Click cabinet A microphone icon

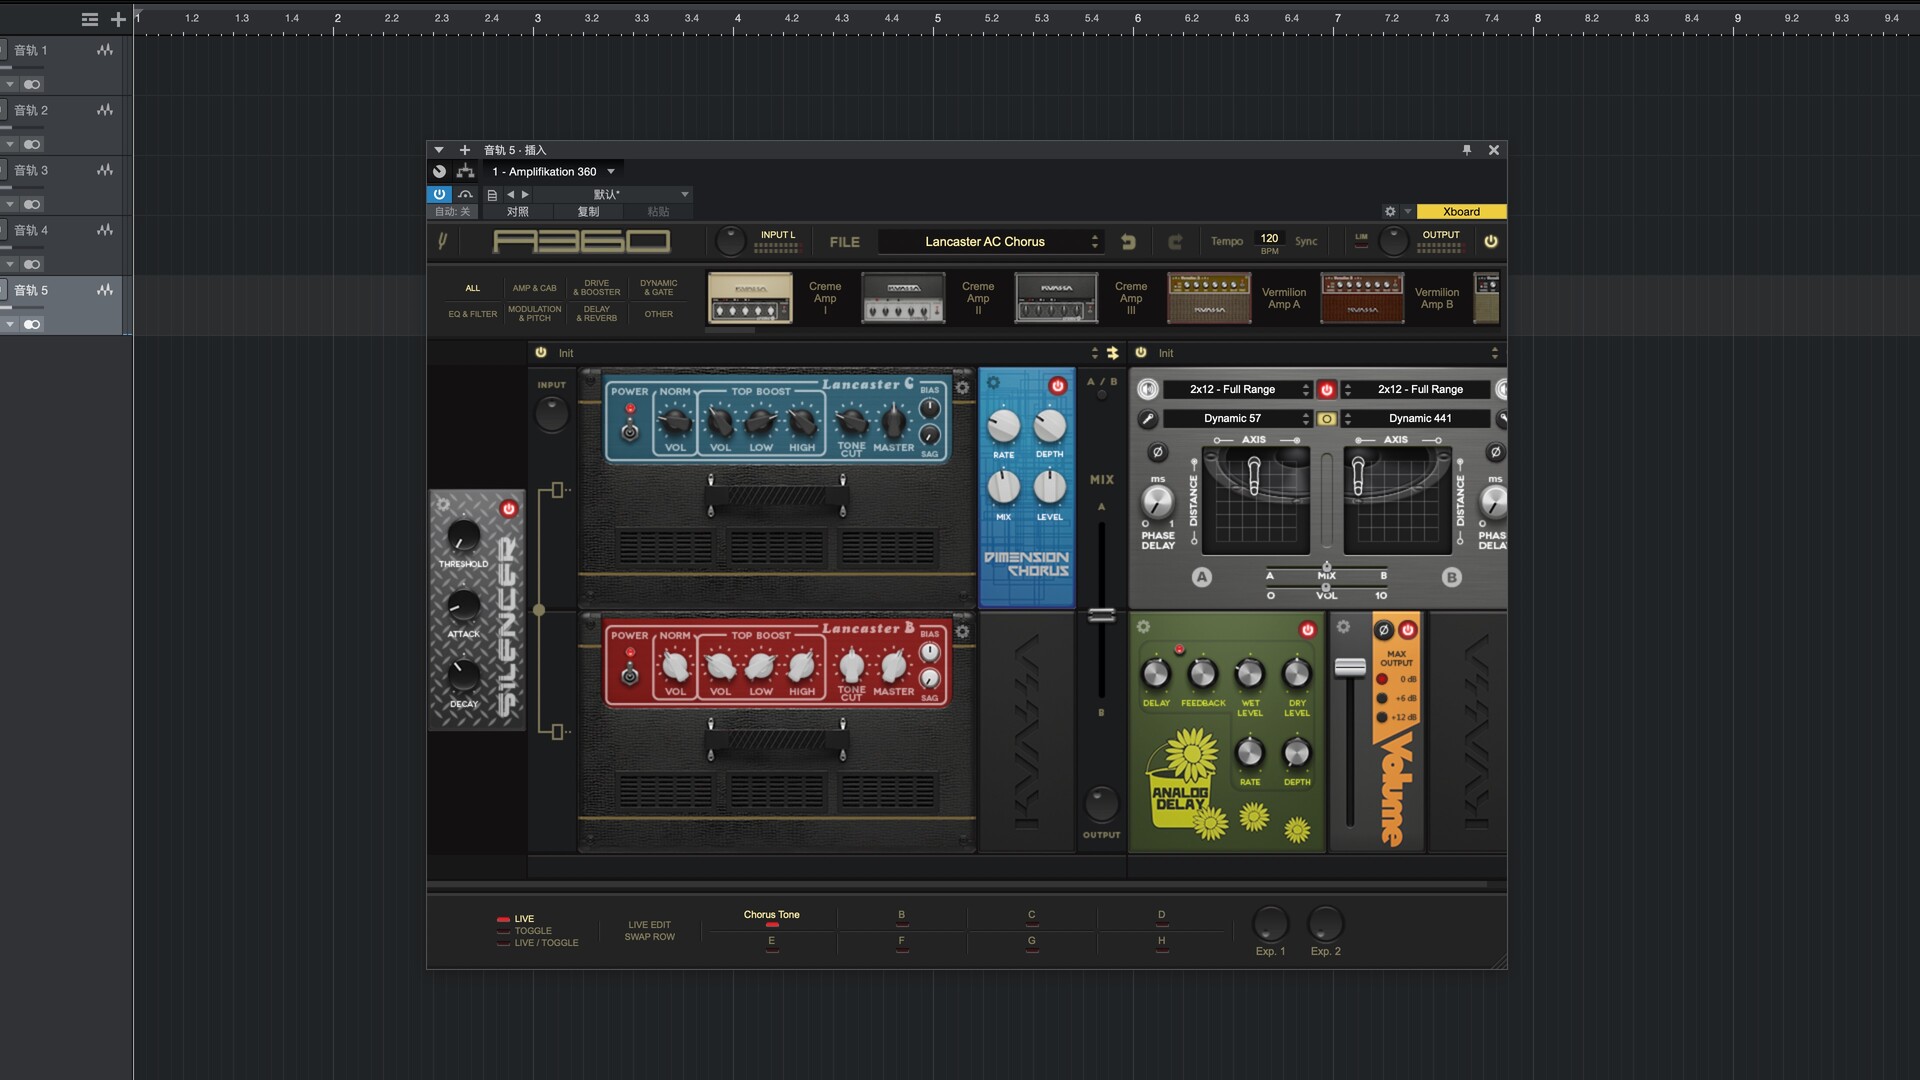coord(1148,419)
